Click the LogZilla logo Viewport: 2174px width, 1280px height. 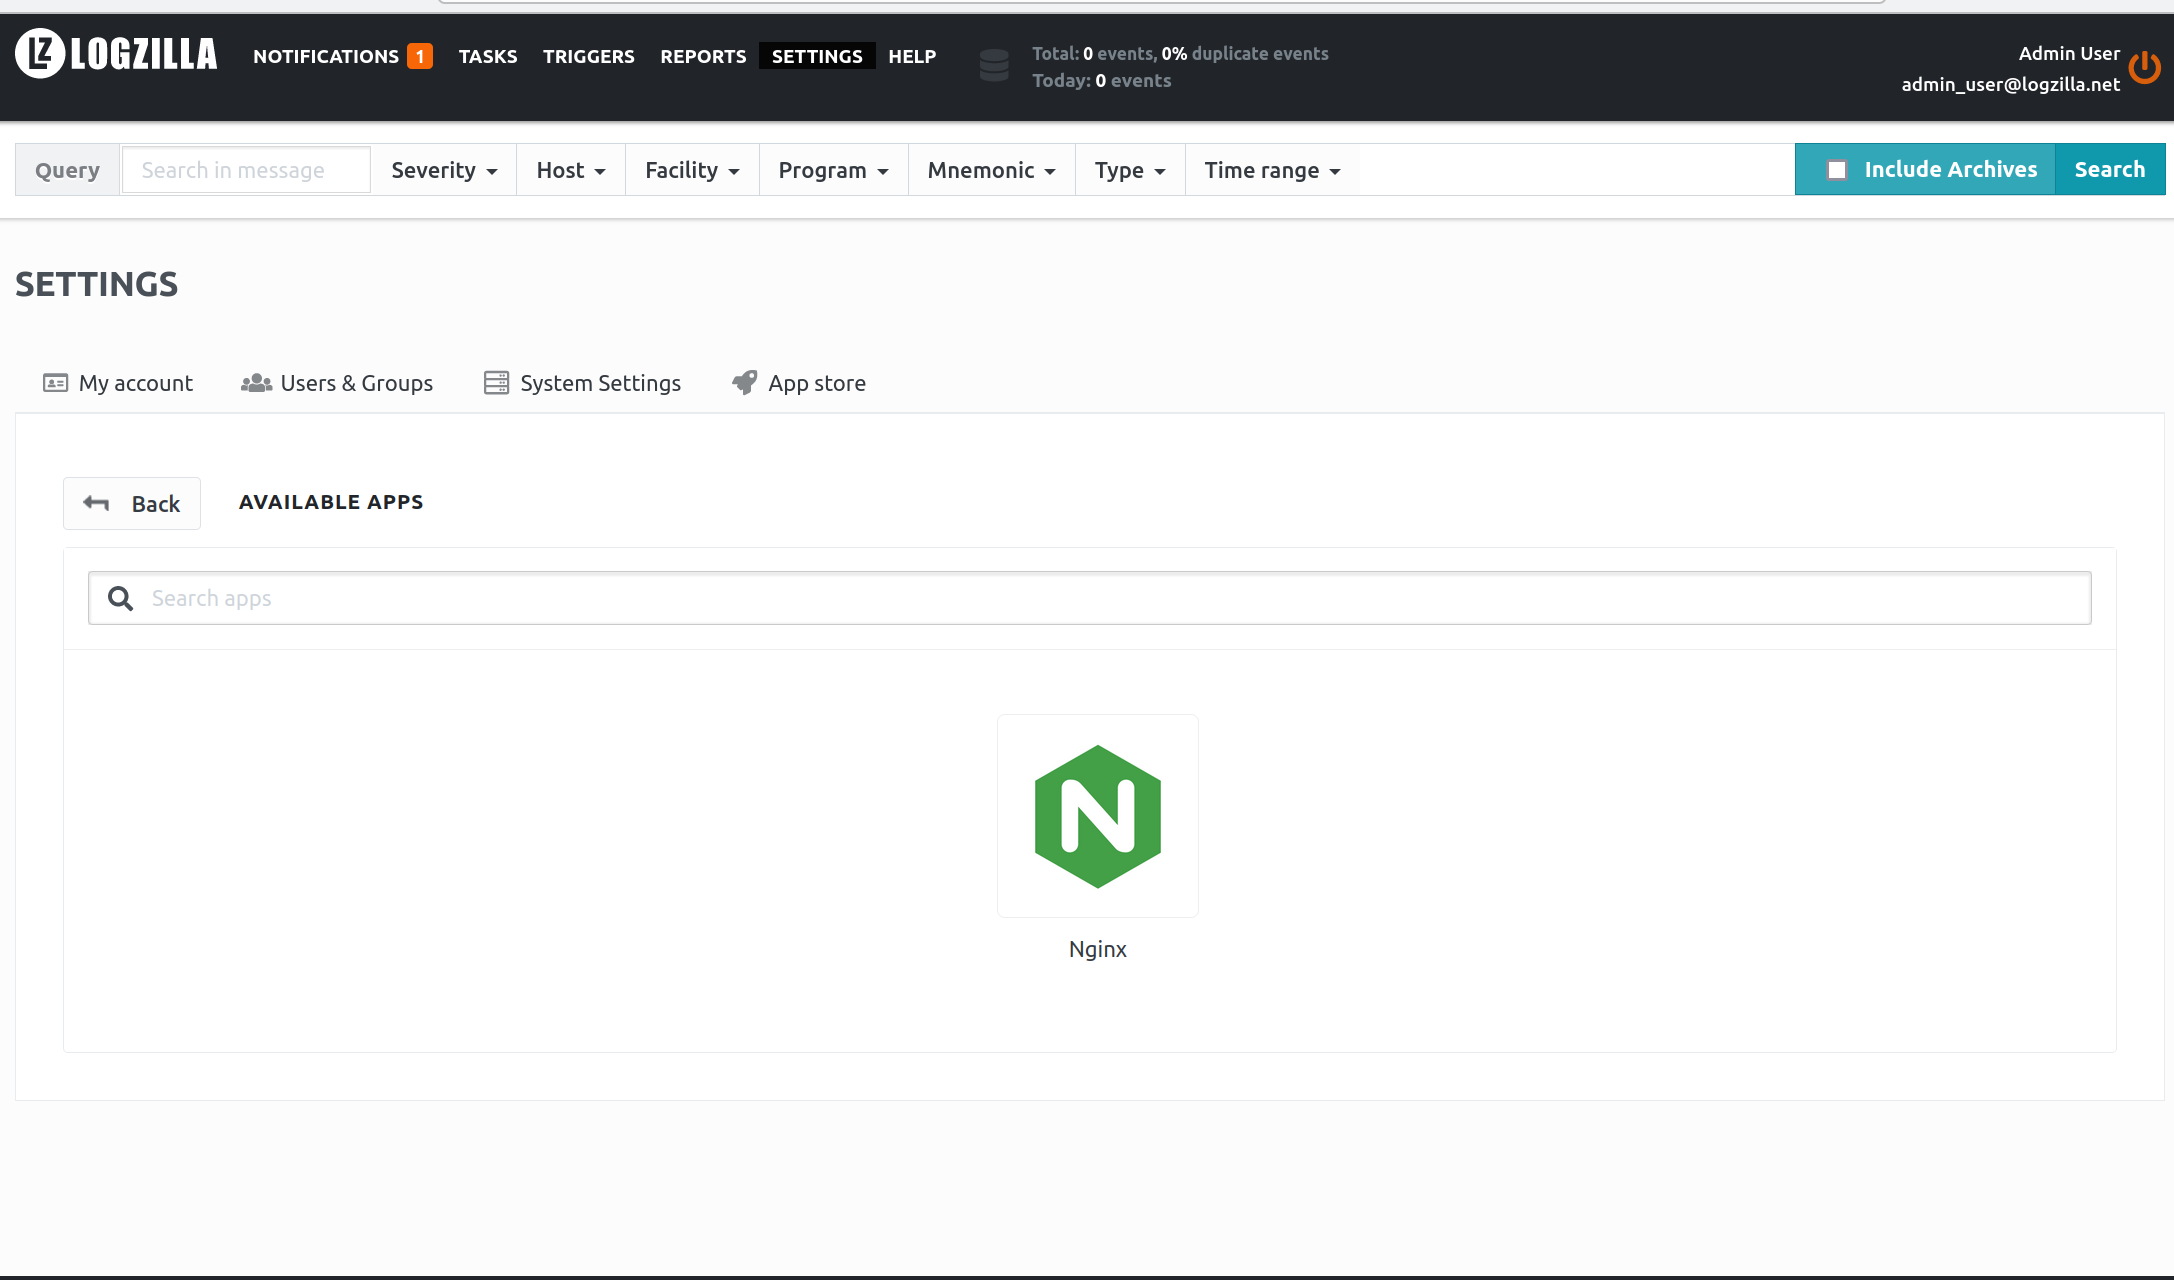(115, 54)
